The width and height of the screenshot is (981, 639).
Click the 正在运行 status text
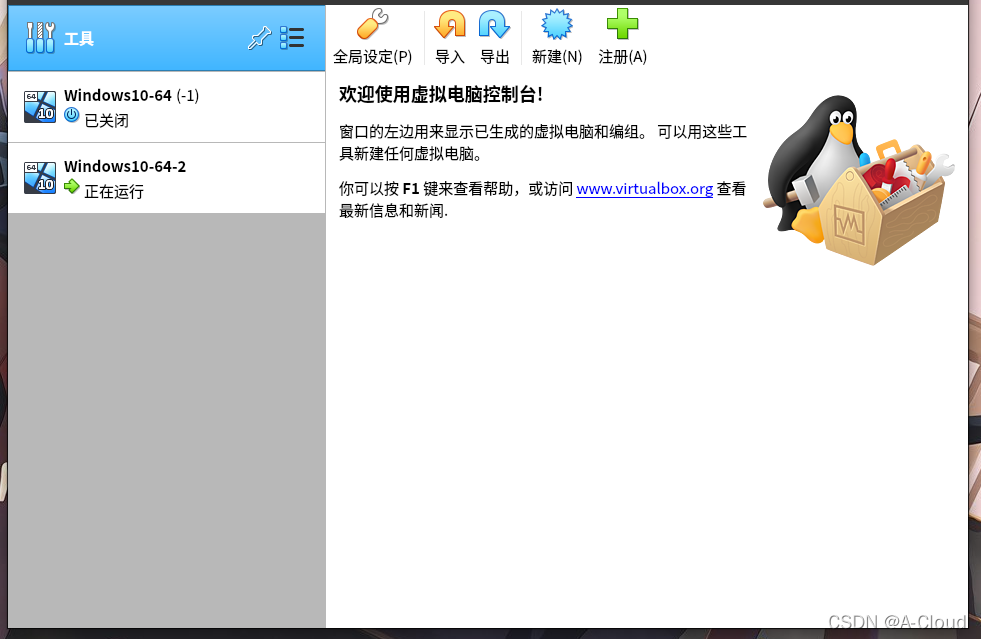[x=114, y=192]
